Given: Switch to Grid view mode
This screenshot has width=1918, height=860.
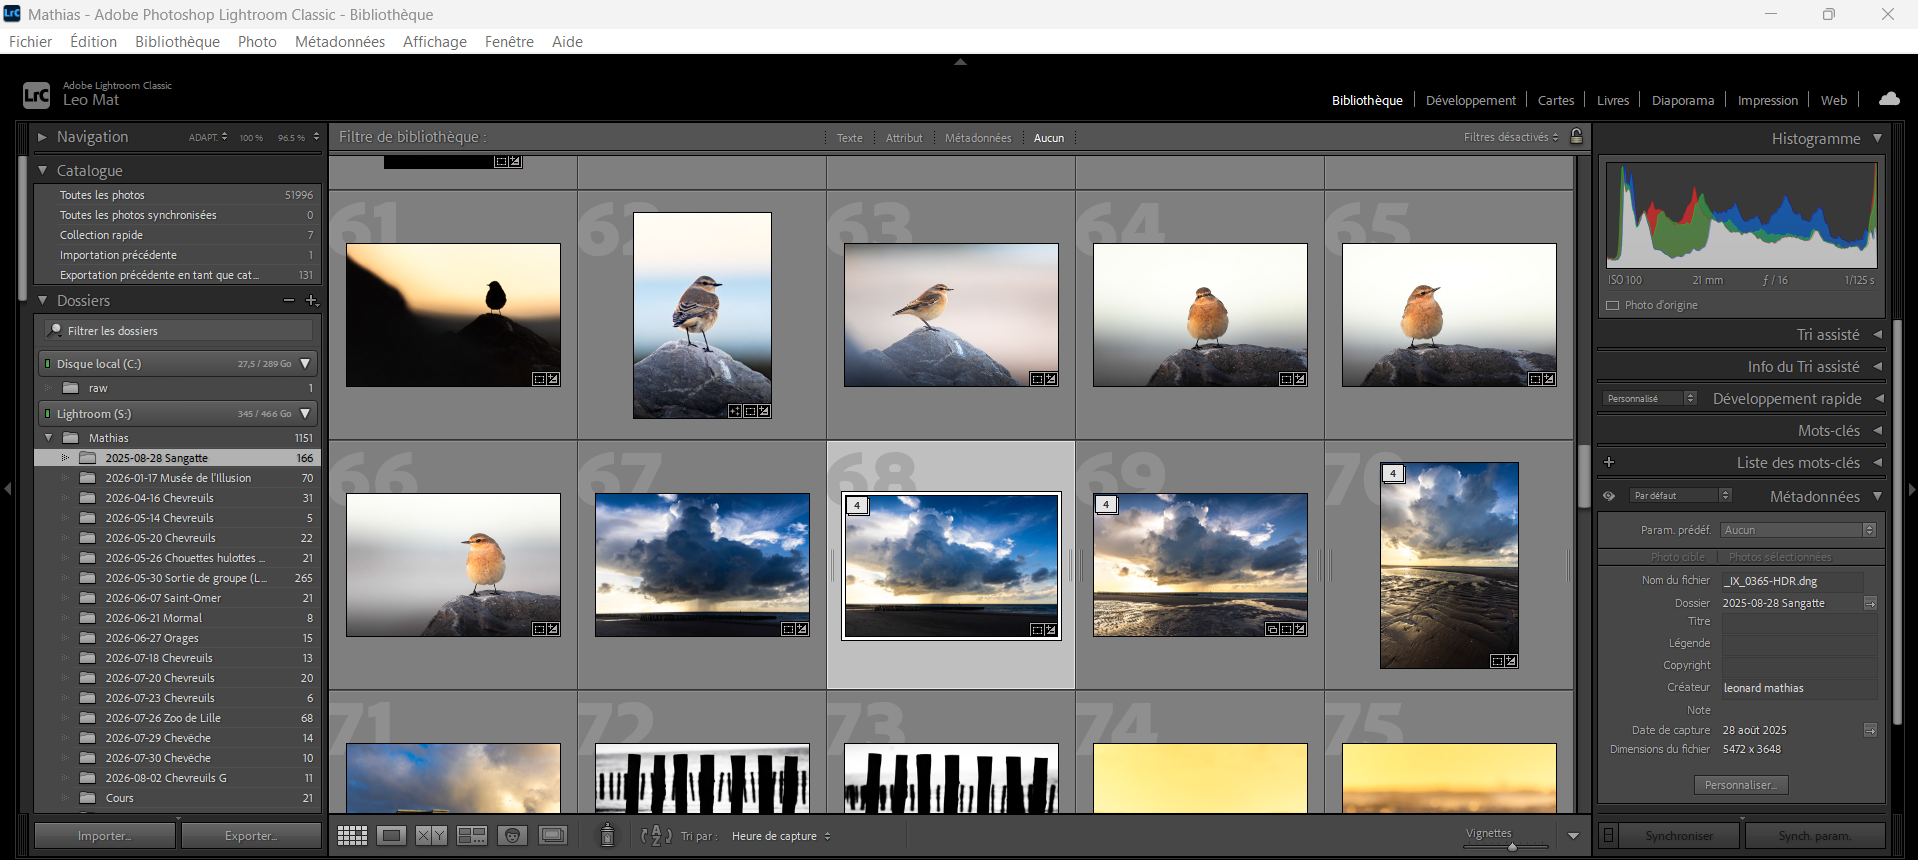Looking at the screenshot, I should [x=352, y=835].
